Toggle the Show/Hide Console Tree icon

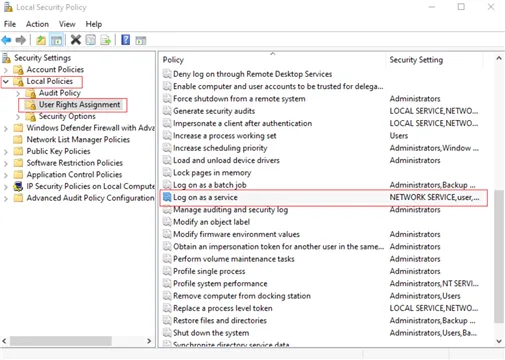point(56,40)
